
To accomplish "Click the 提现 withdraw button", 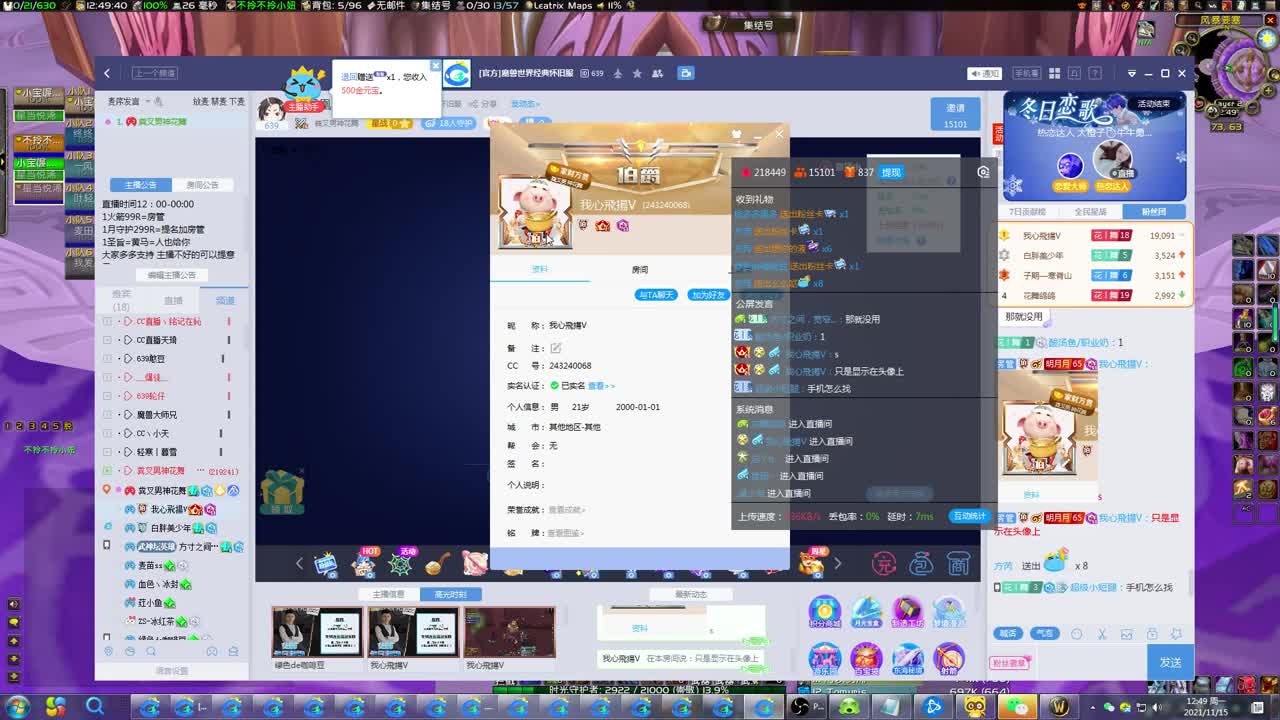I will click(x=891, y=172).
